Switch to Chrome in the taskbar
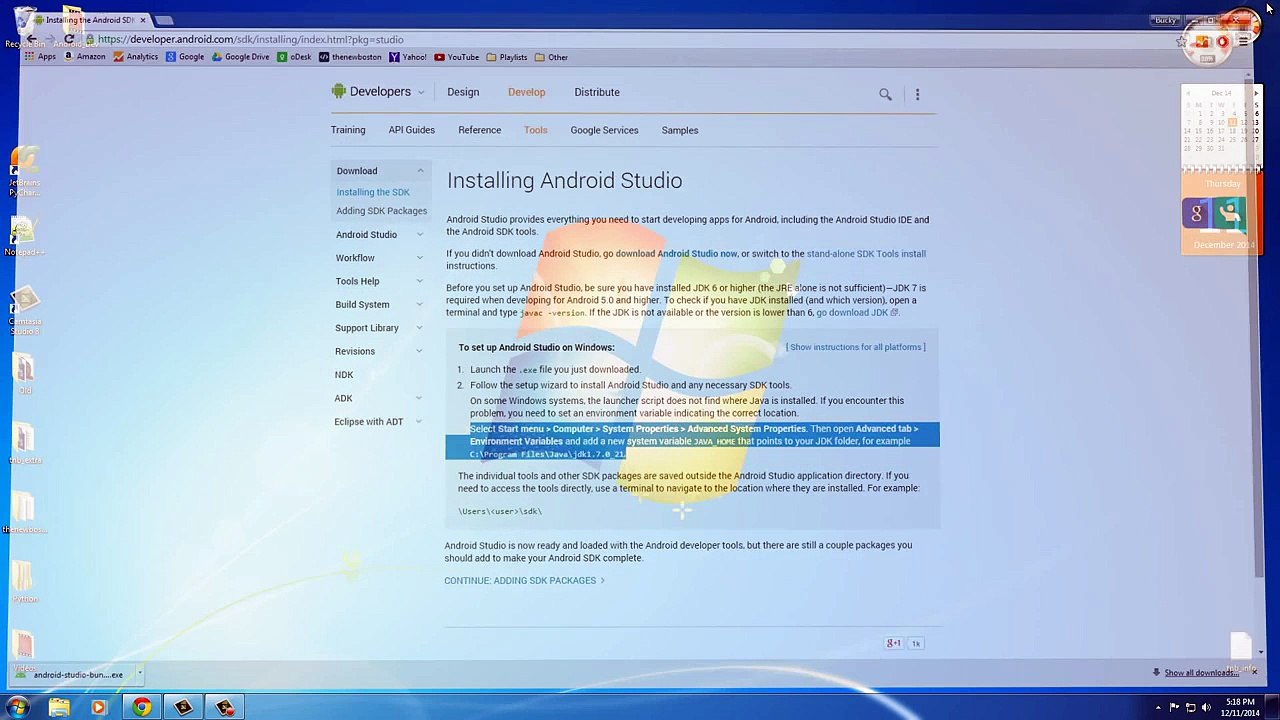This screenshot has height=720, width=1280. (141, 708)
